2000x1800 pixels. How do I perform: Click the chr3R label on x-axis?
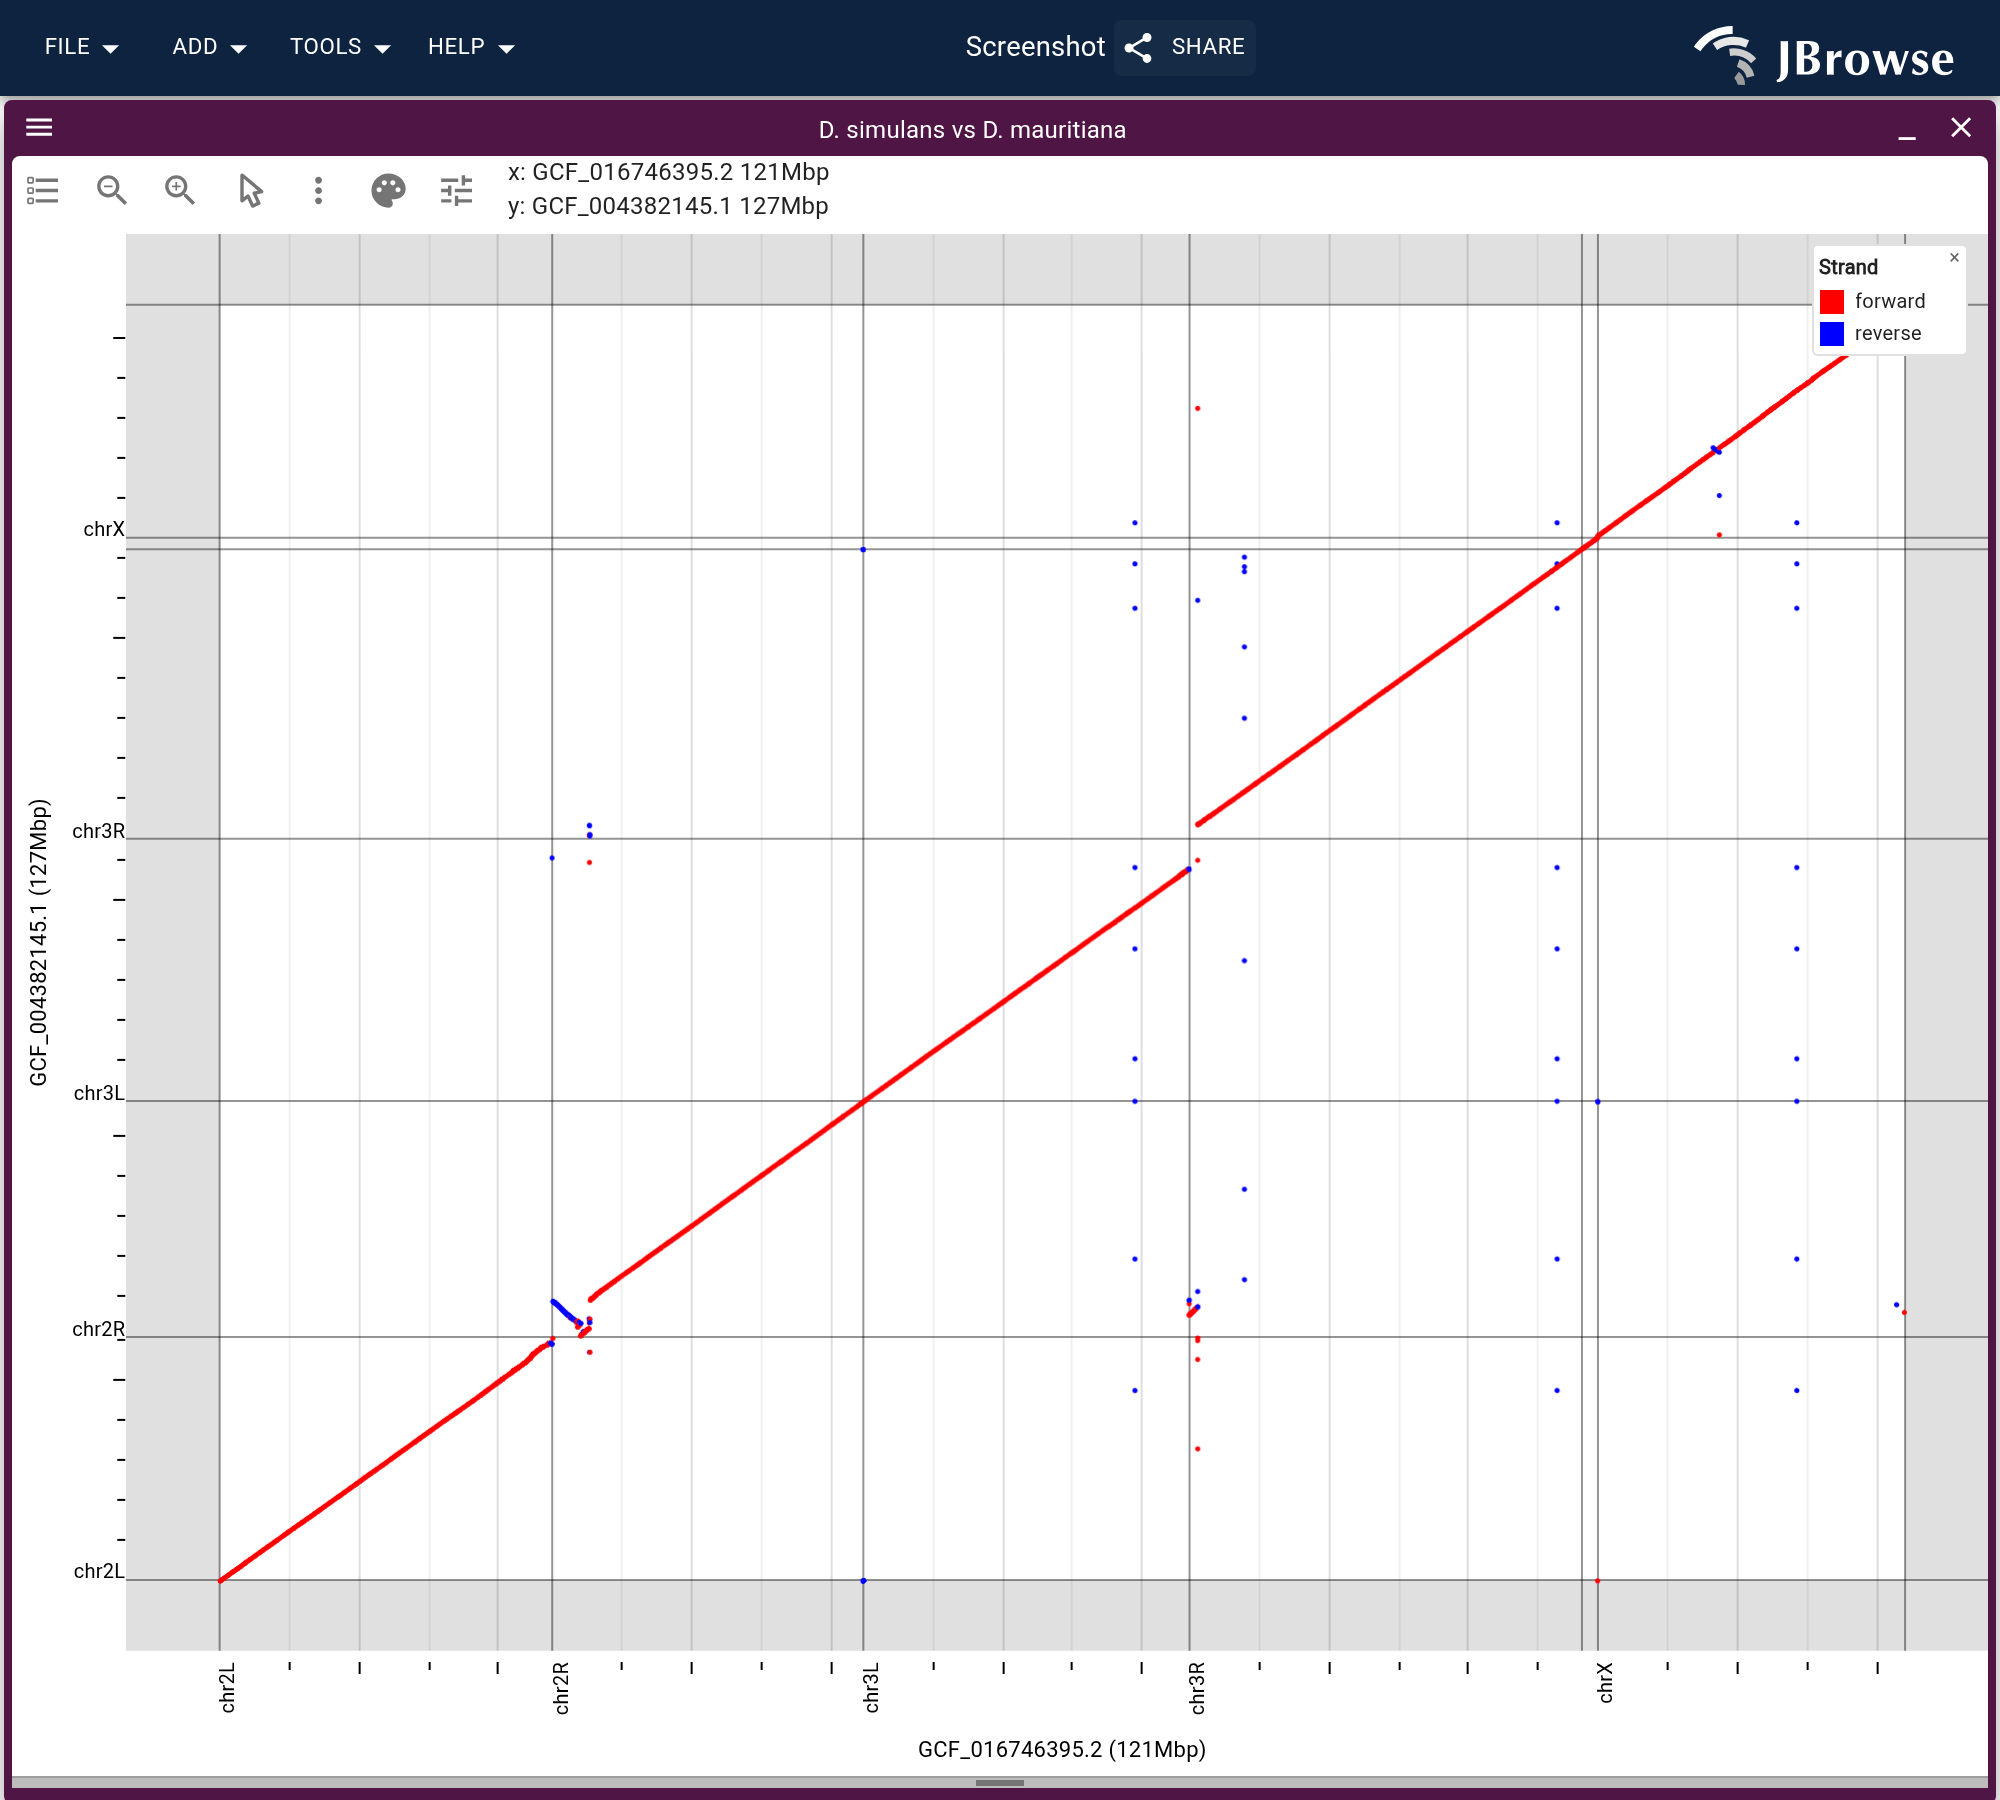pyautogui.click(x=1198, y=1688)
